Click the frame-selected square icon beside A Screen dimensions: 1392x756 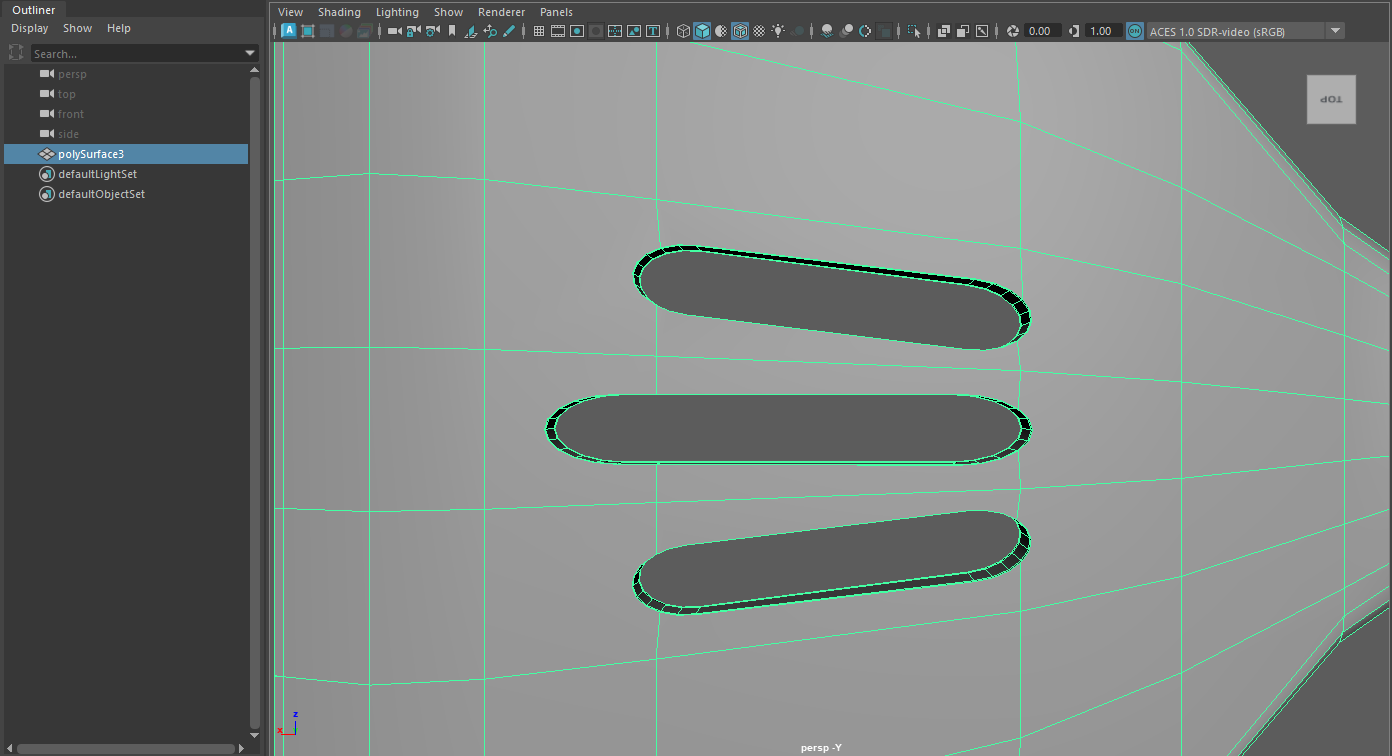(x=307, y=31)
